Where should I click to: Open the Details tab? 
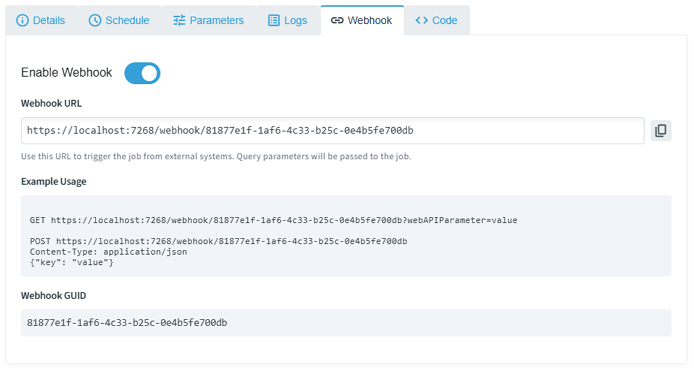41,20
